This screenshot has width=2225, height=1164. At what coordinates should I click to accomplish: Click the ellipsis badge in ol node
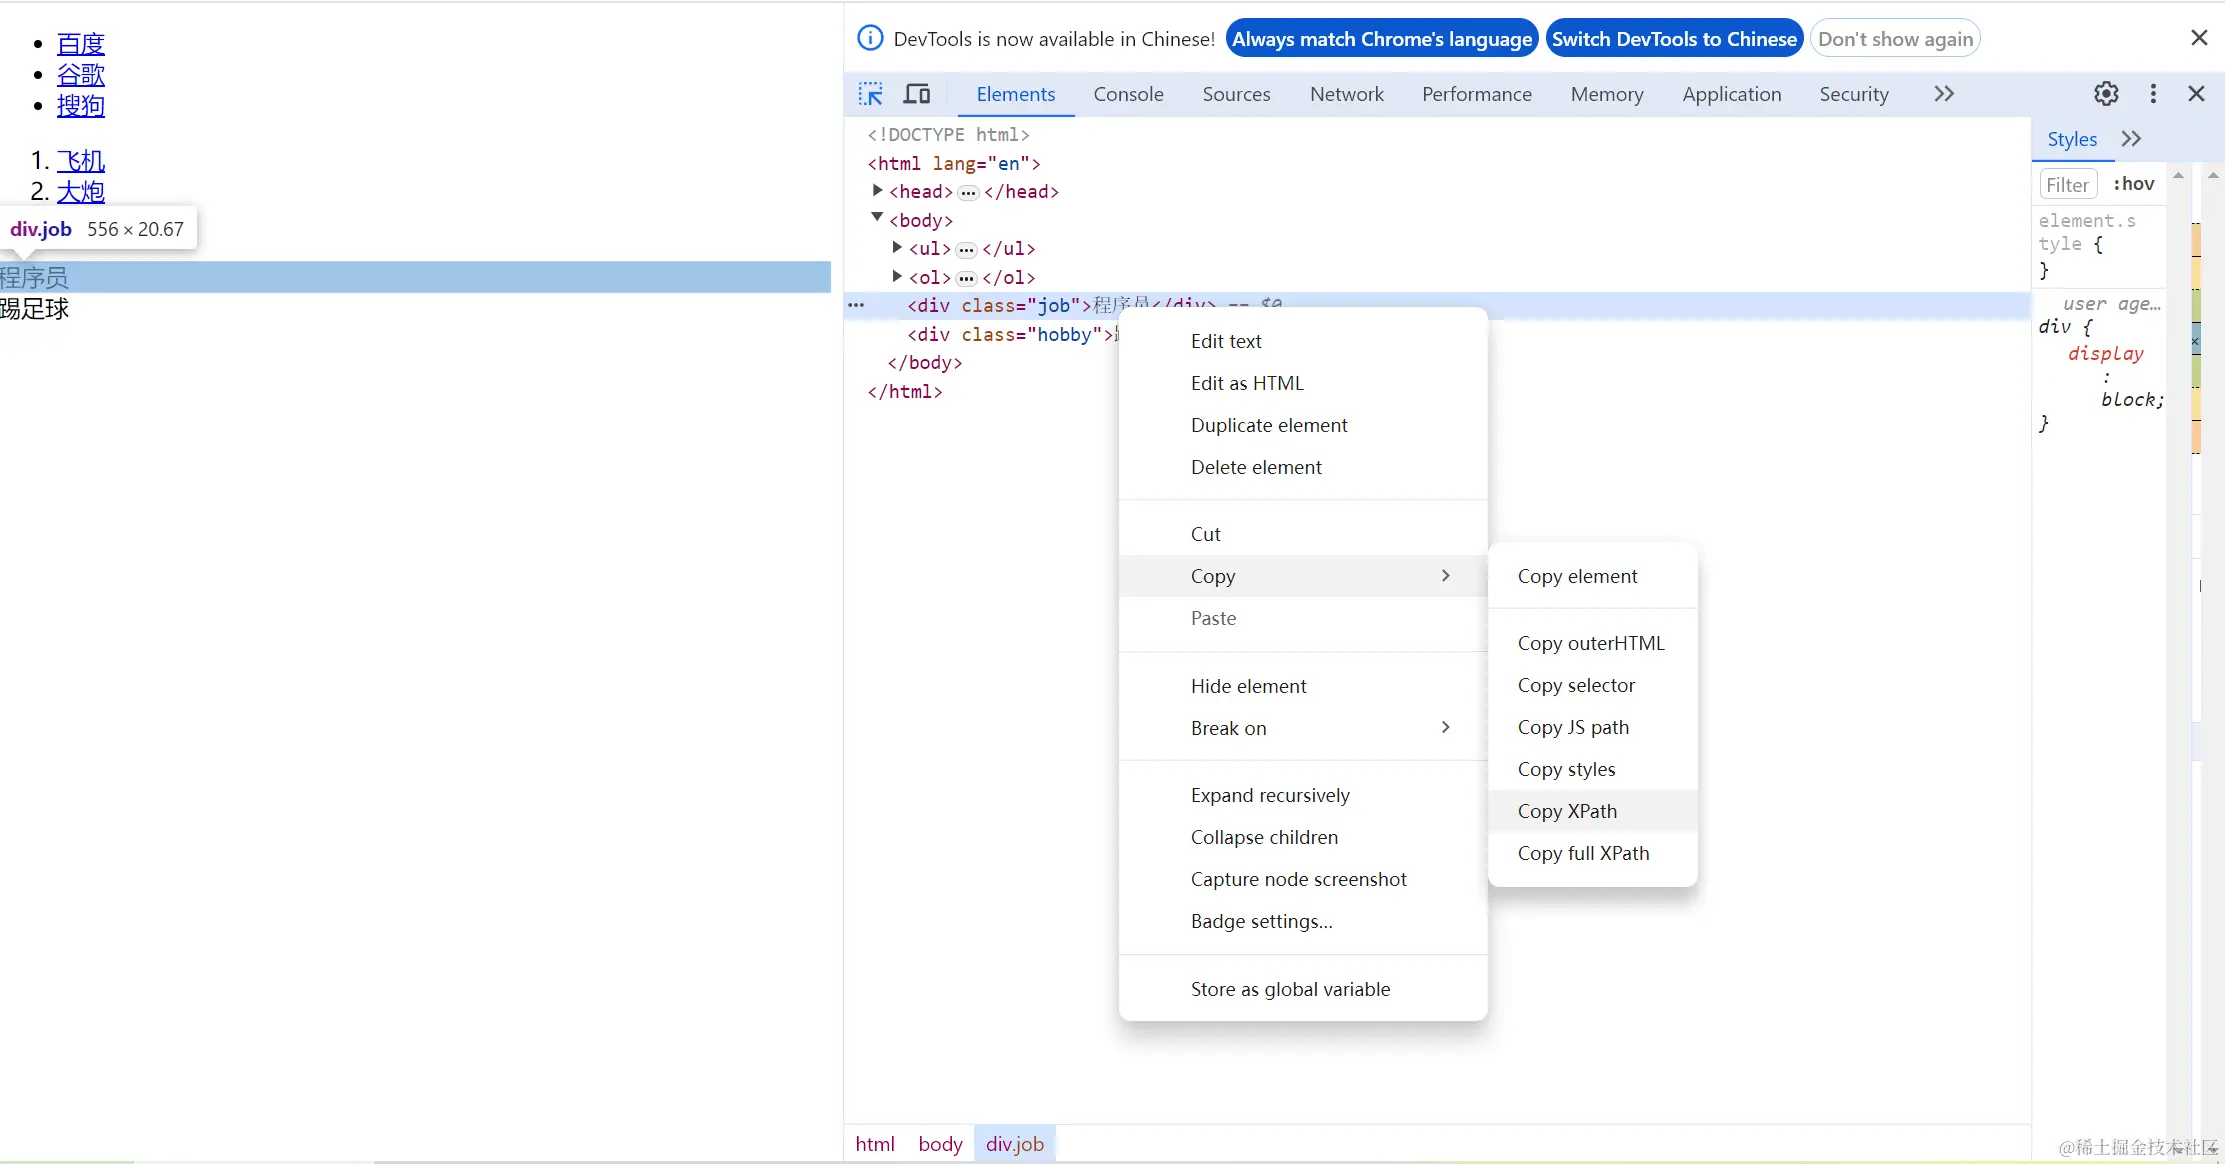click(x=966, y=278)
